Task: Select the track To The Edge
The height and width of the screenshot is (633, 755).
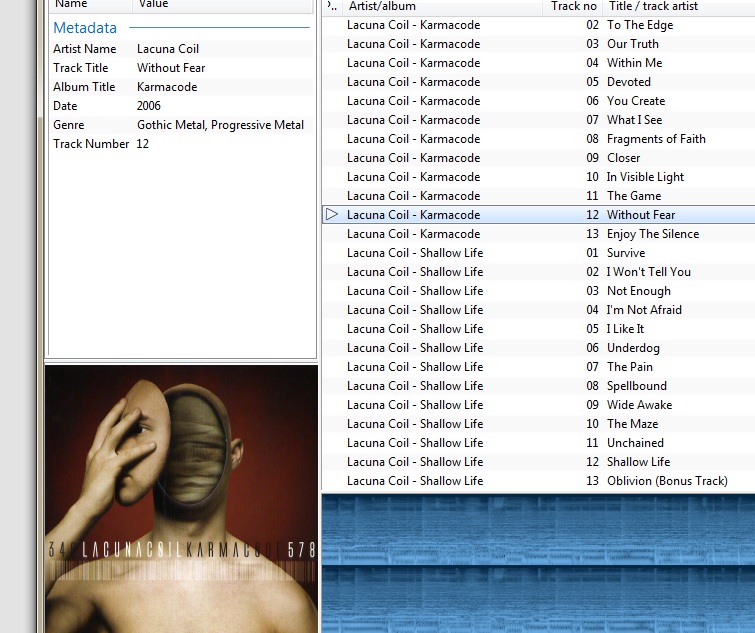Action: click(x=538, y=25)
